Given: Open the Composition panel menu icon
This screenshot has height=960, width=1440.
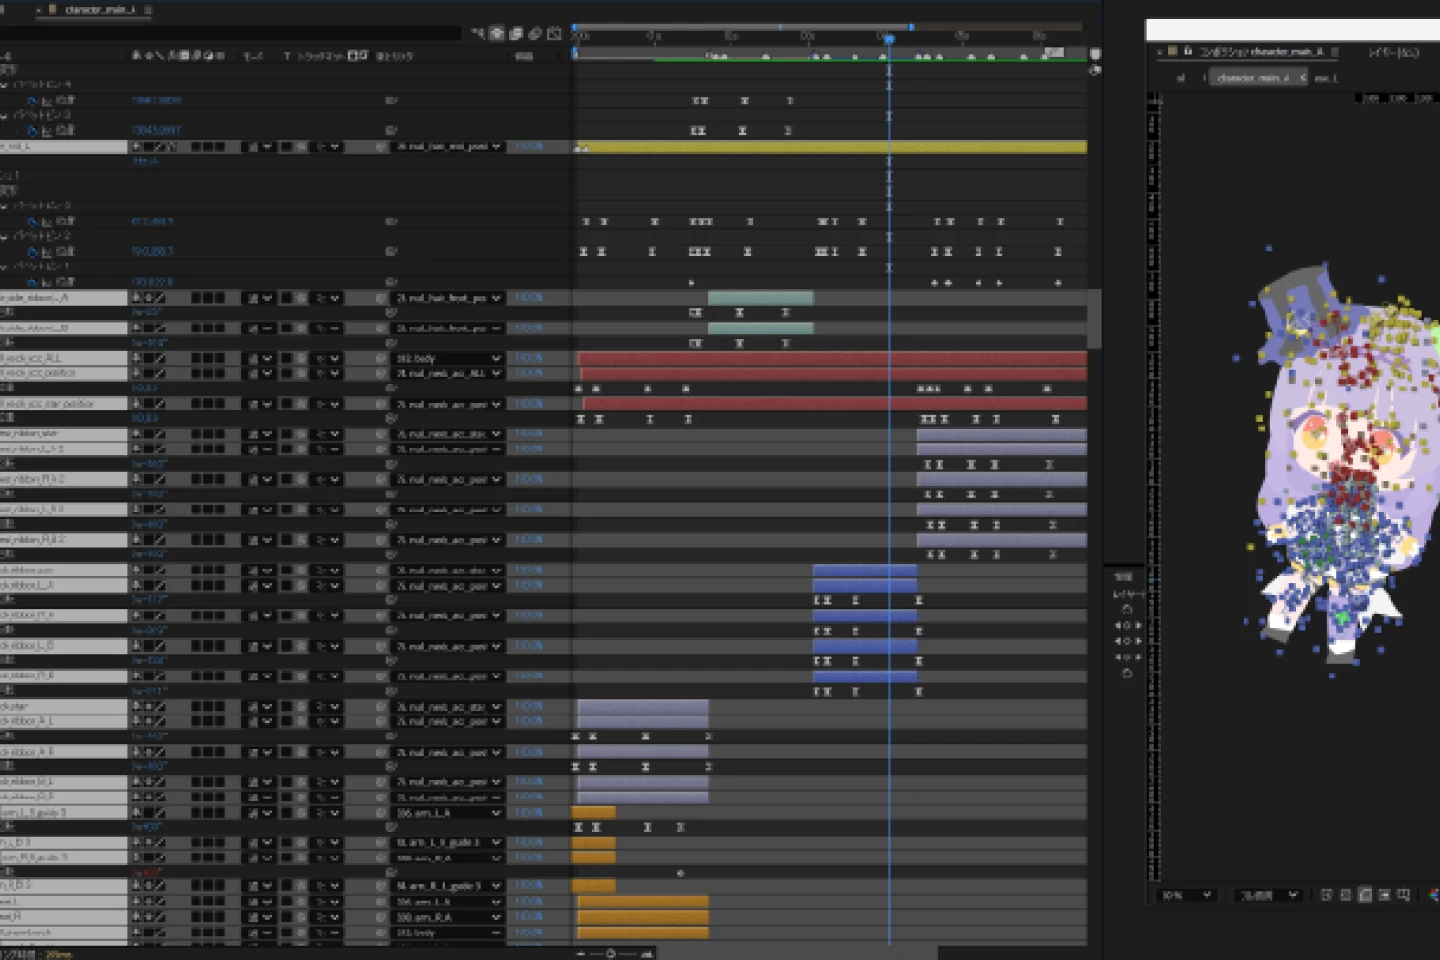Looking at the screenshot, I should click(1334, 51).
